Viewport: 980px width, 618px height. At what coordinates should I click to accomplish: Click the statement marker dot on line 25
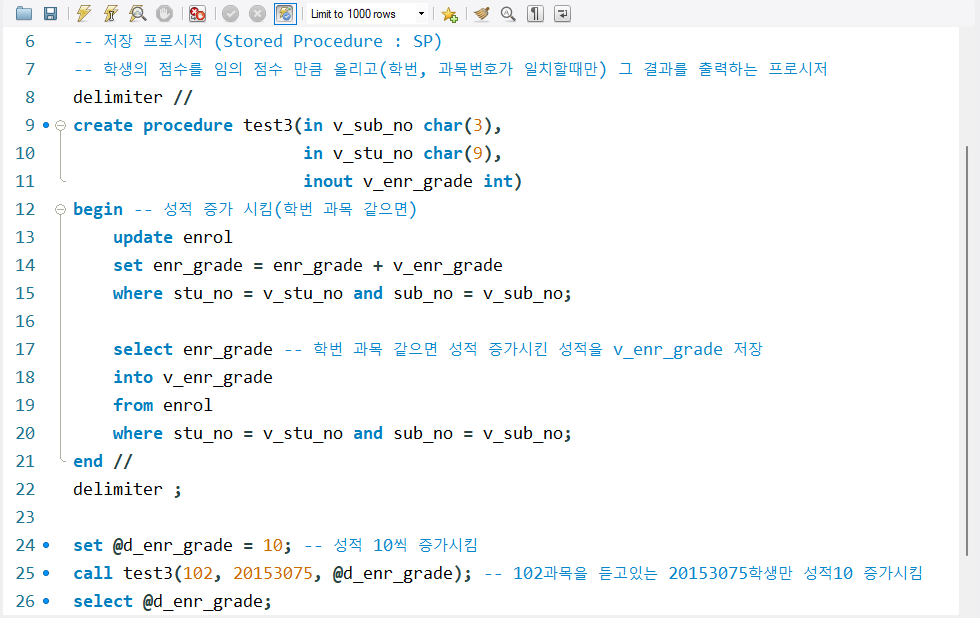(46, 573)
